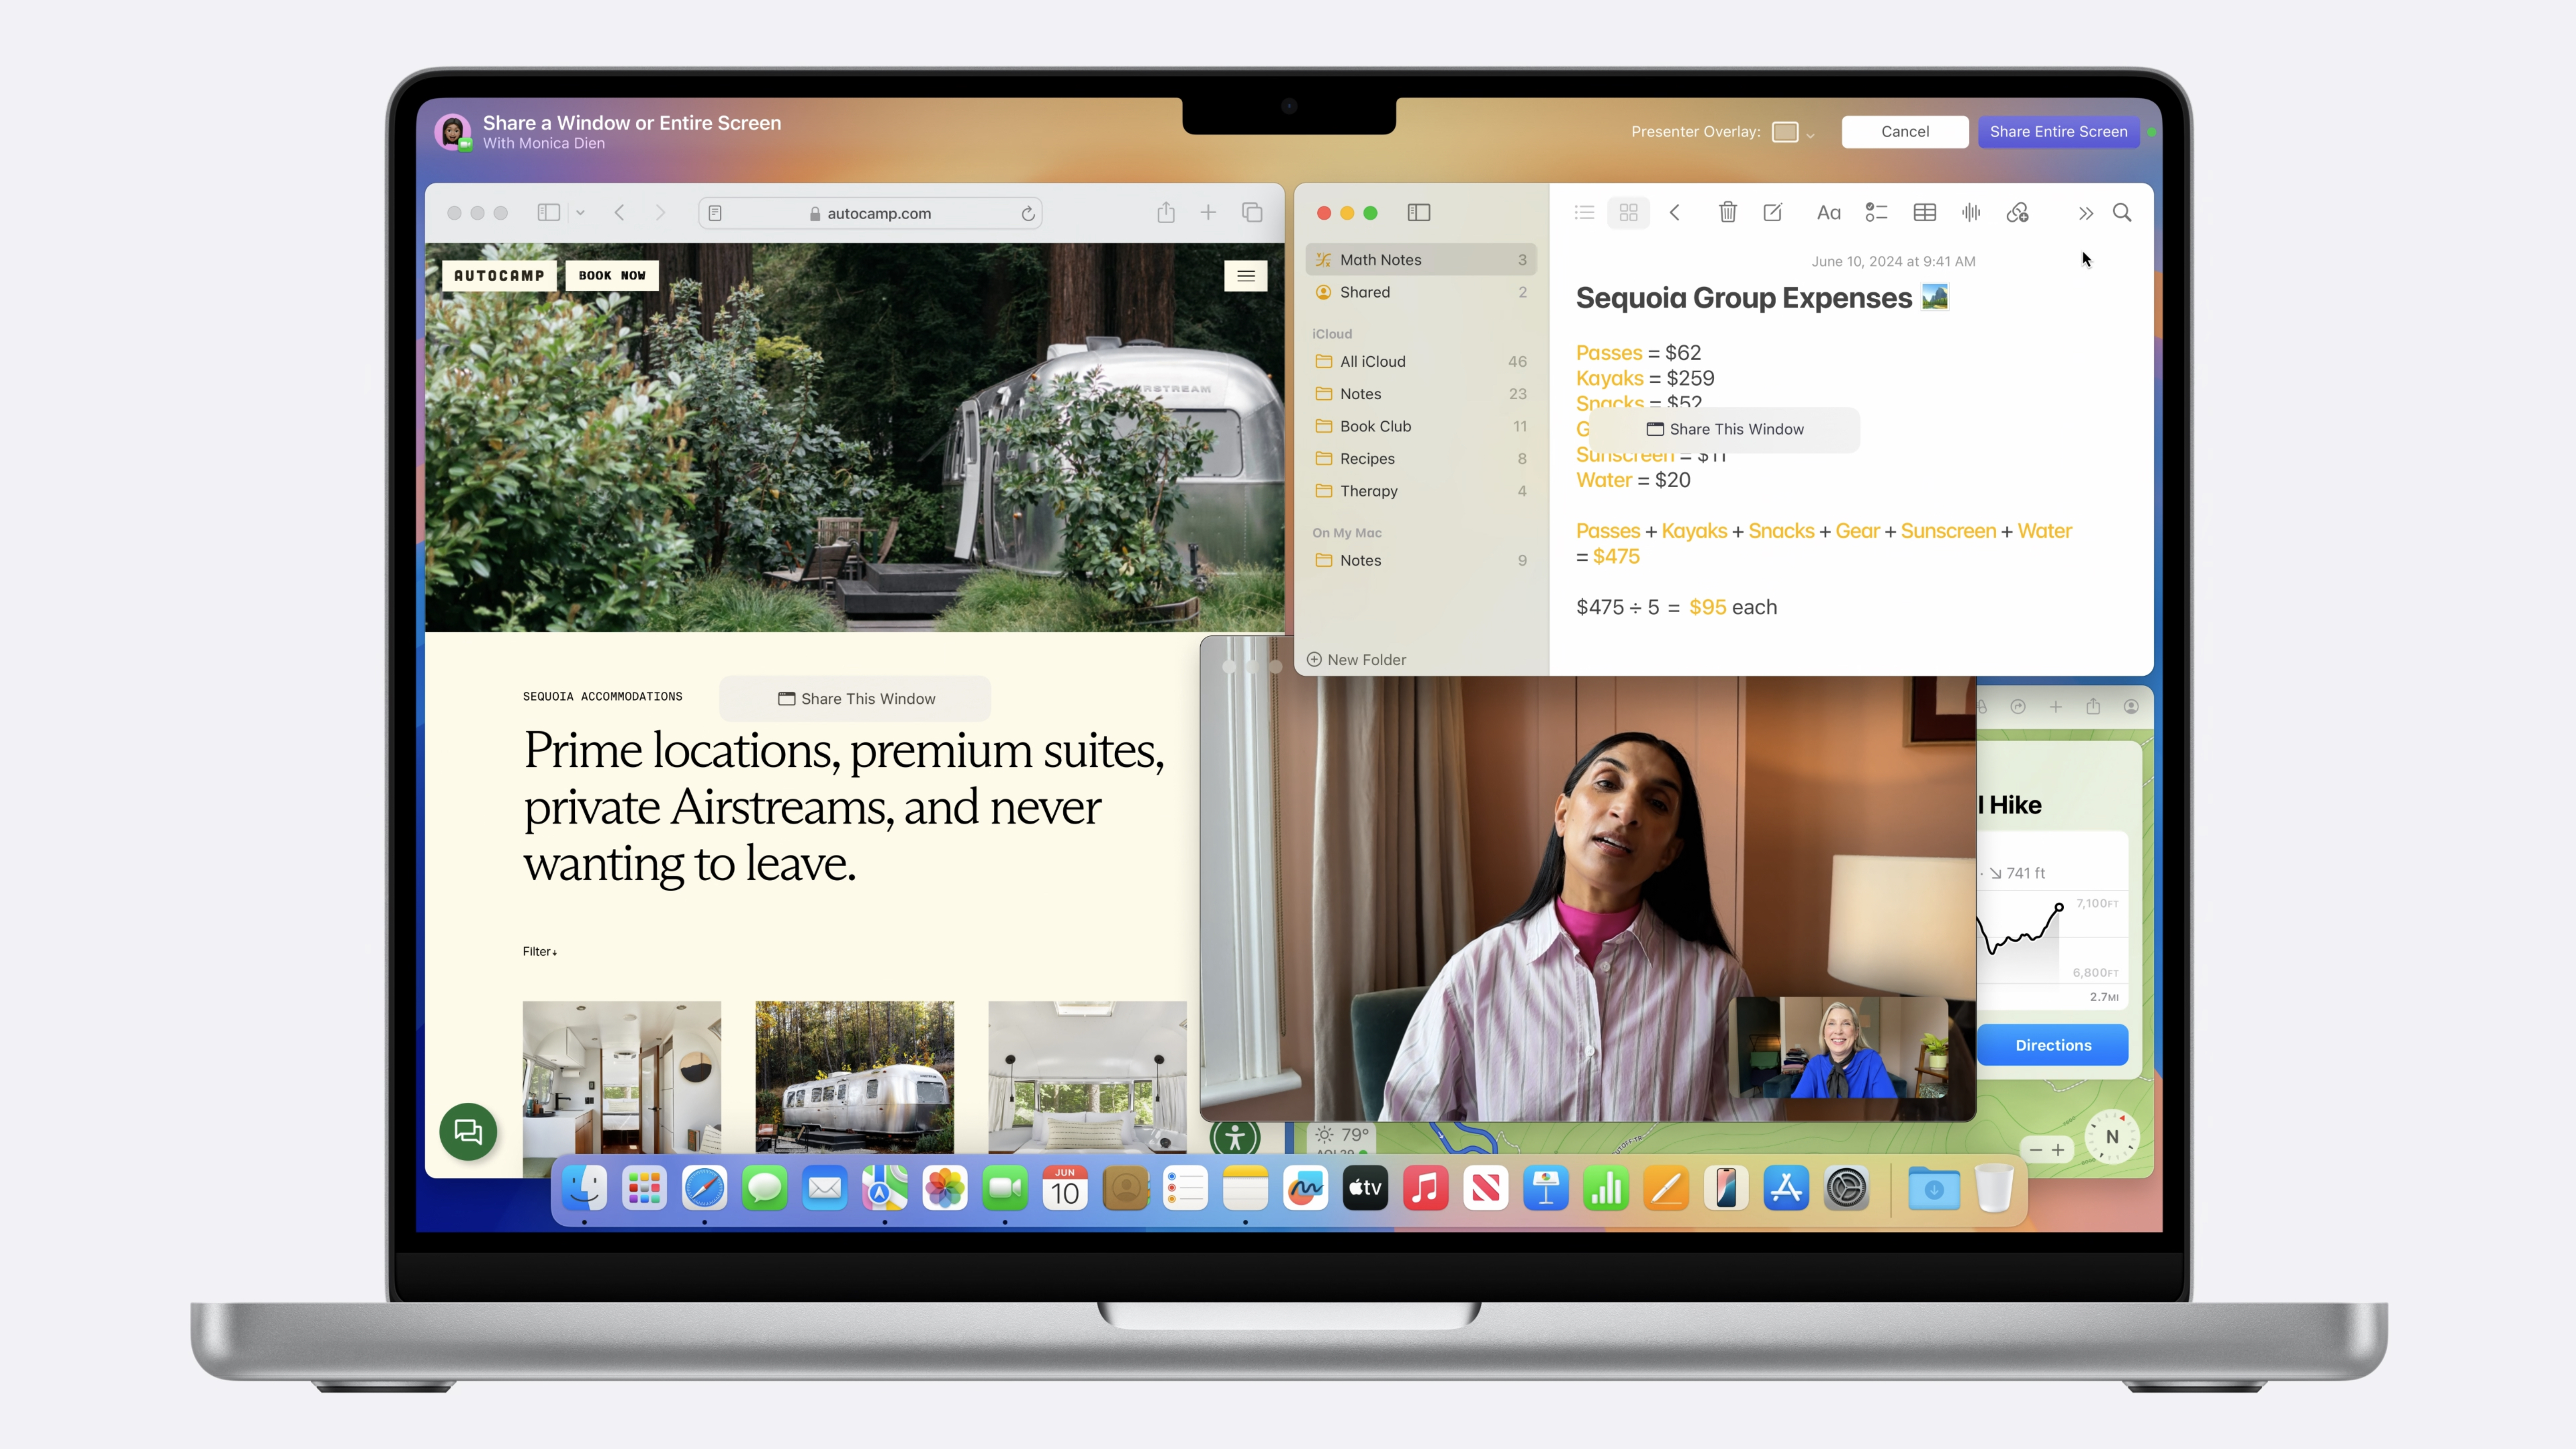Toggle the Safari navigation back arrow
Image resolution: width=2576 pixels, height=1449 pixels.
[618, 212]
